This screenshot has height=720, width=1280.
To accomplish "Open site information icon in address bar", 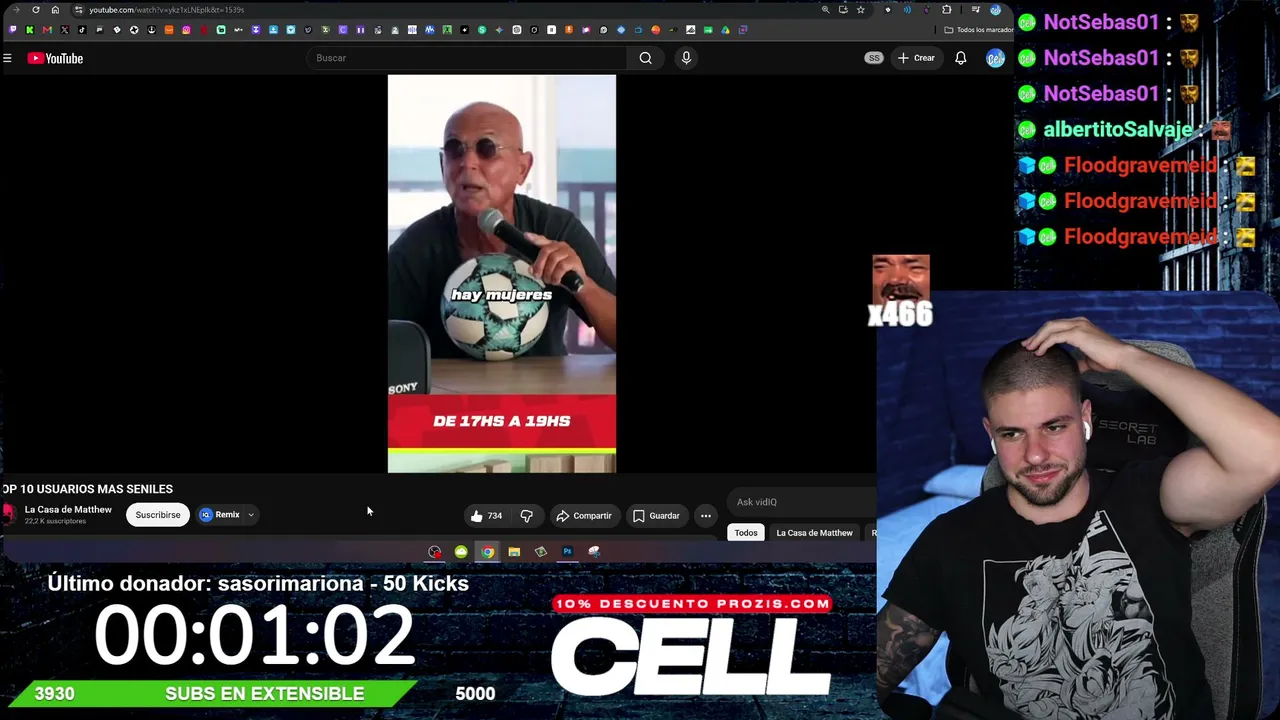I will (78, 10).
